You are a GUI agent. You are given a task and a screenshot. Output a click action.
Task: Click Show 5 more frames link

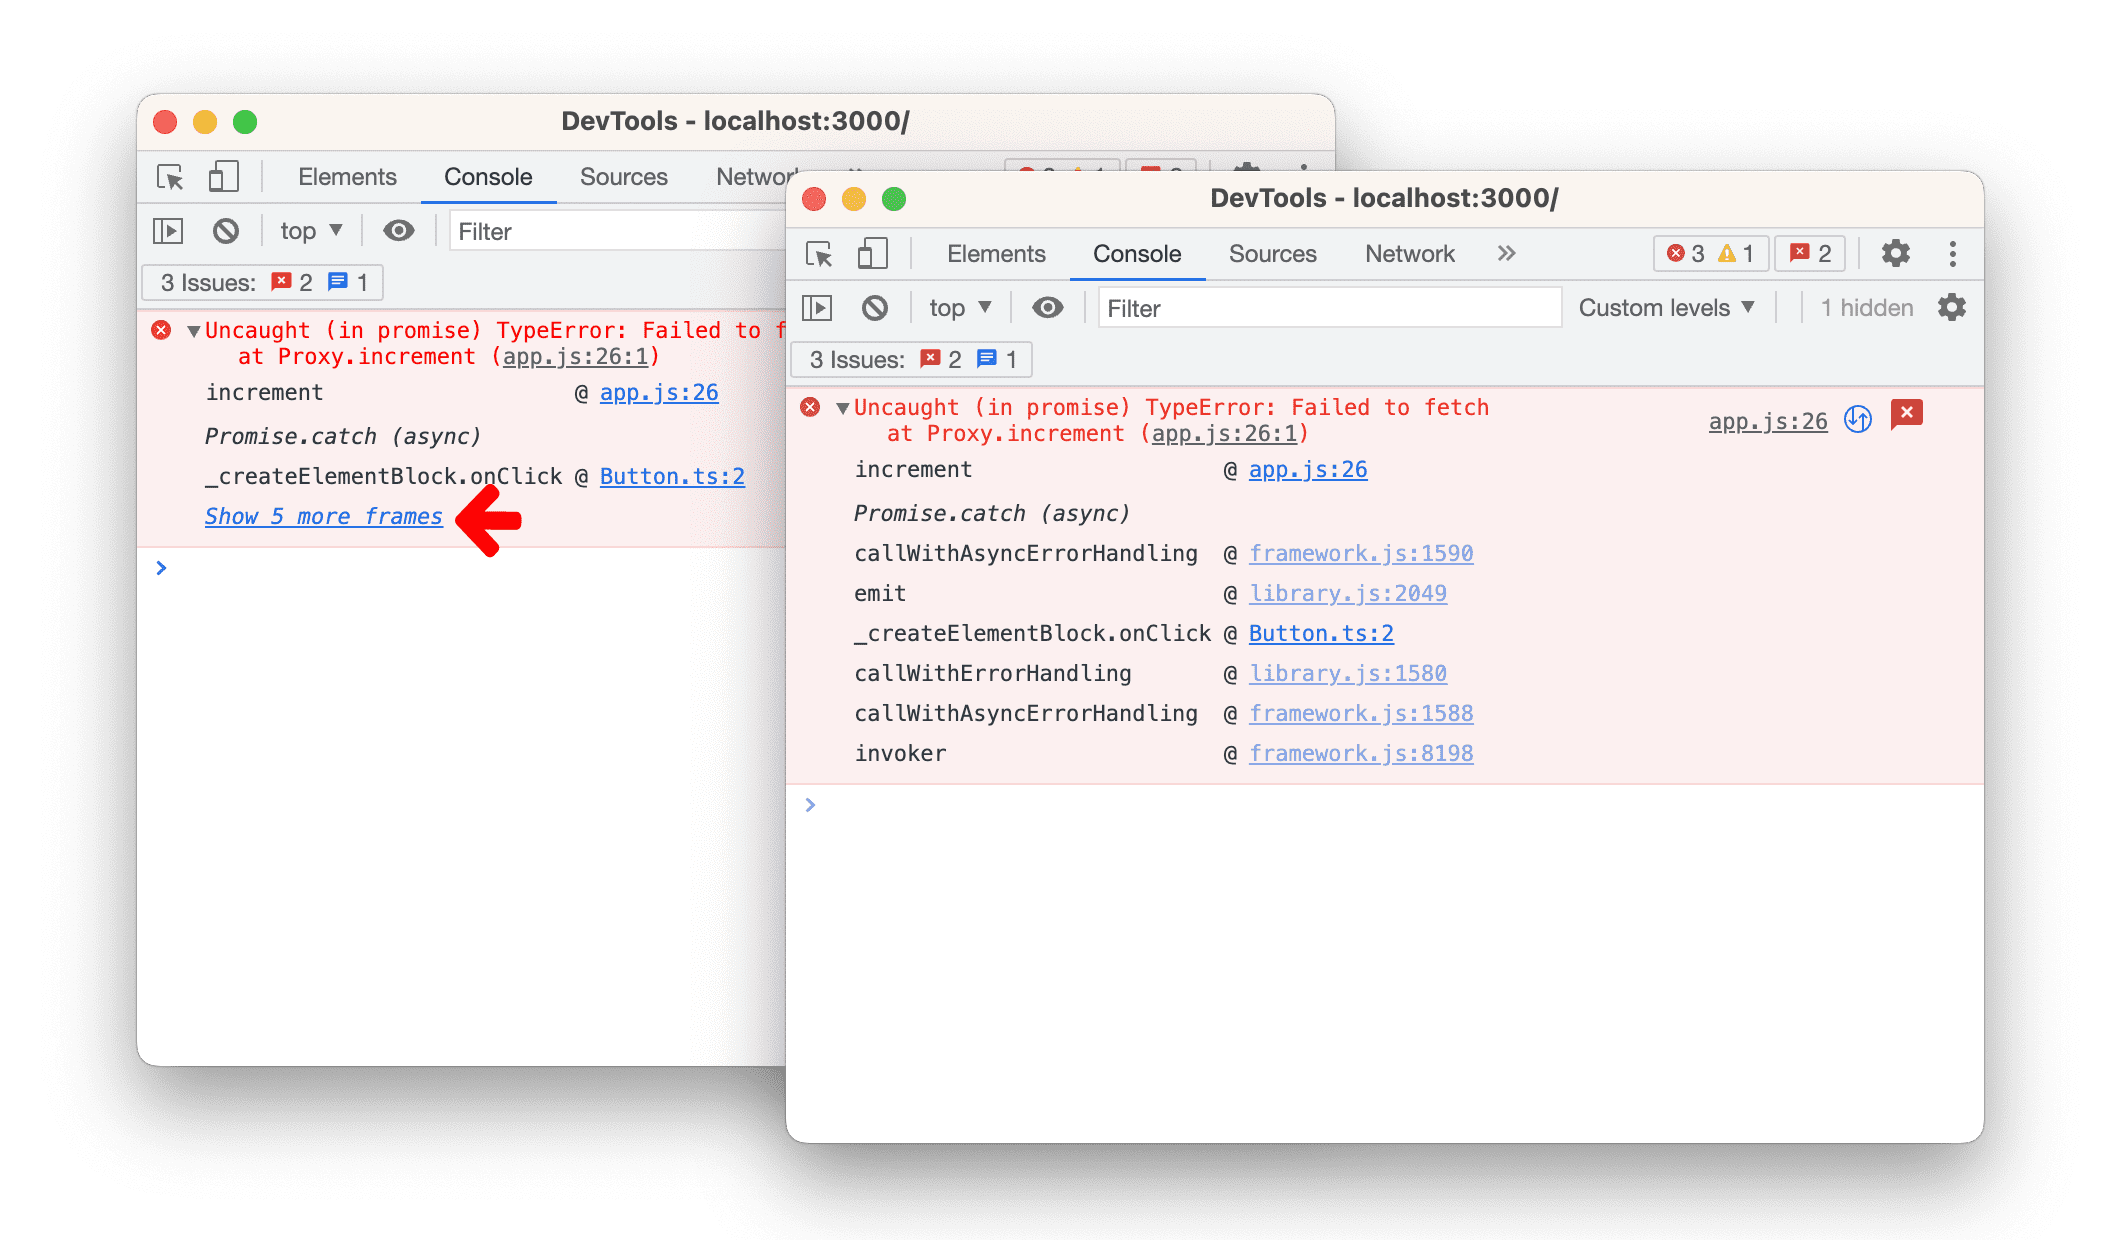[325, 517]
